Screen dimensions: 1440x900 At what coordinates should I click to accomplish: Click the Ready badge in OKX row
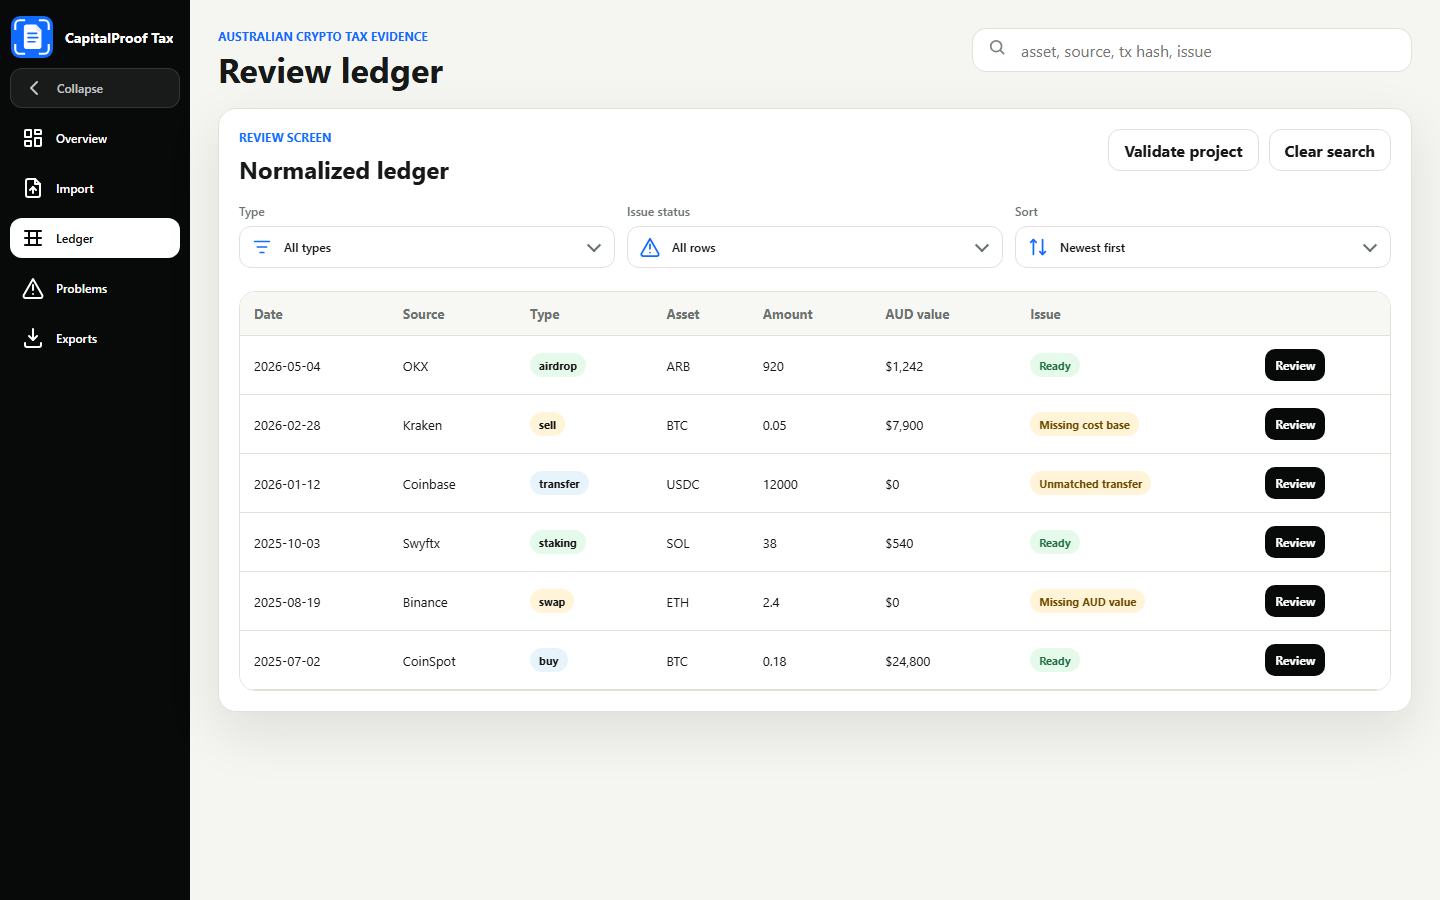tap(1054, 365)
